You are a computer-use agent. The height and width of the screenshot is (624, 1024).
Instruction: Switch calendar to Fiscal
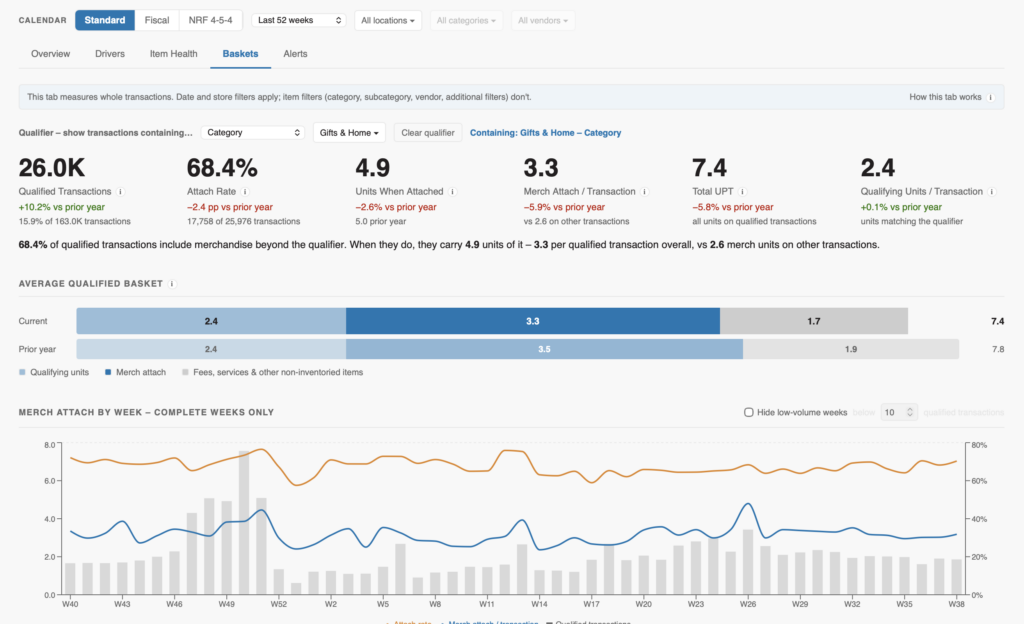click(x=157, y=20)
